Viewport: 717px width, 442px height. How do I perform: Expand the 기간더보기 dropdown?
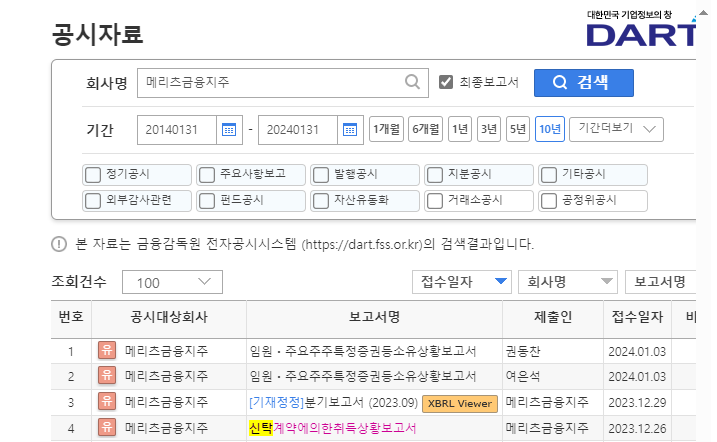pyautogui.click(x=616, y=129)
